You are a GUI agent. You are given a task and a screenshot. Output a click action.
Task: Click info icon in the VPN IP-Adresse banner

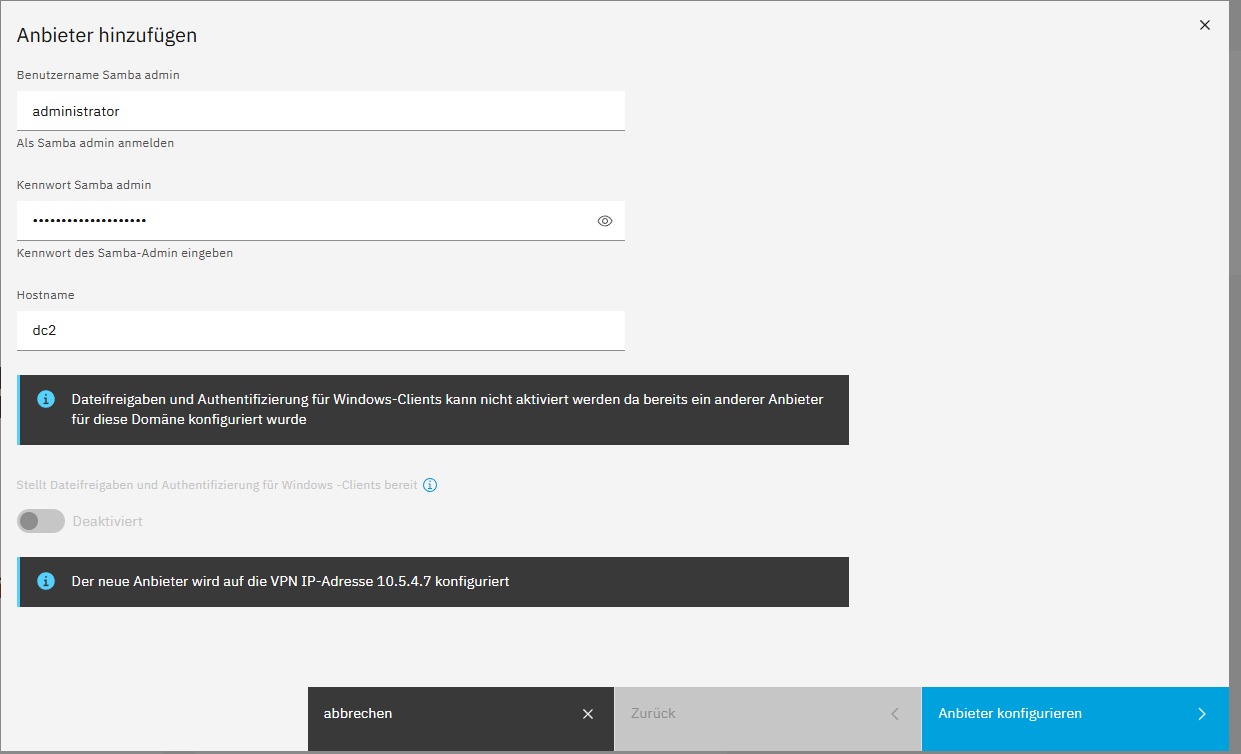[x=46, y=581]
